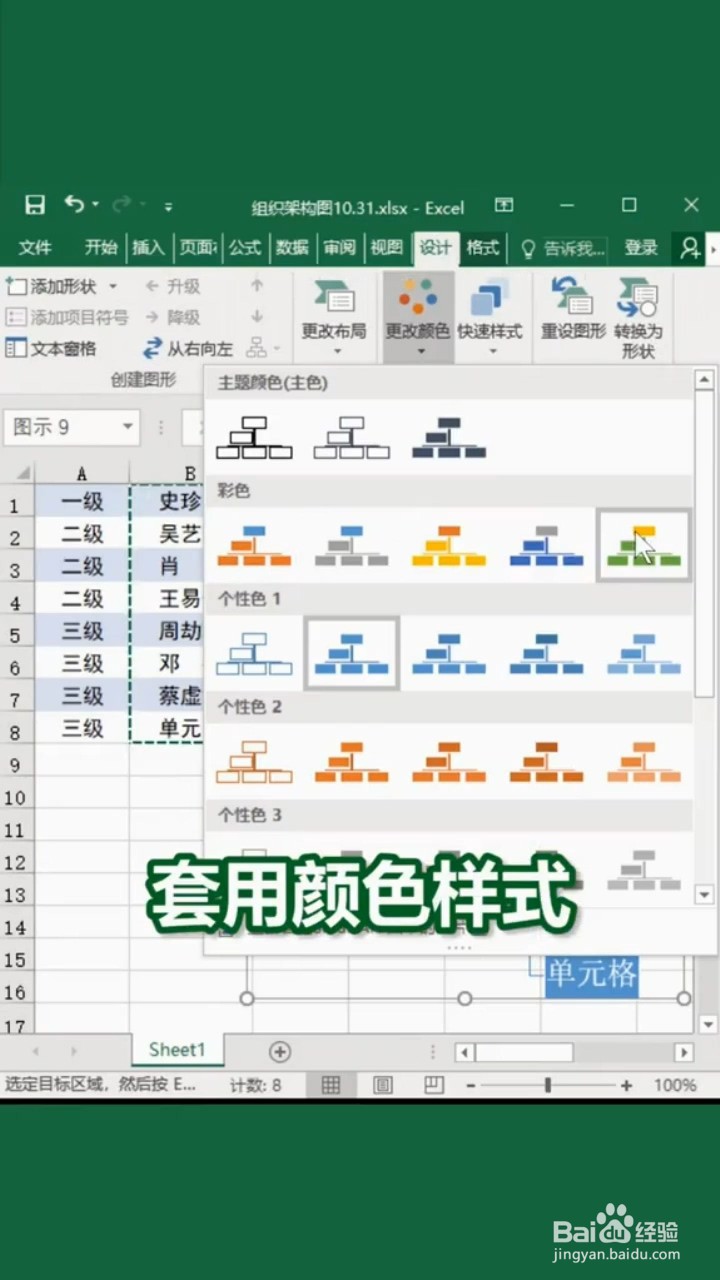Add a new sheet with plus icon

[280, 1051]
